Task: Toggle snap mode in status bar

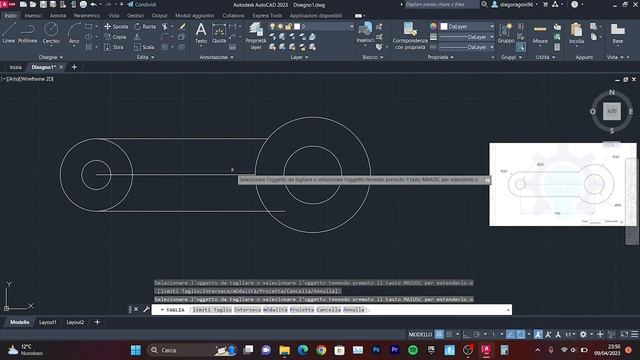Action: [x=449, y=334]
